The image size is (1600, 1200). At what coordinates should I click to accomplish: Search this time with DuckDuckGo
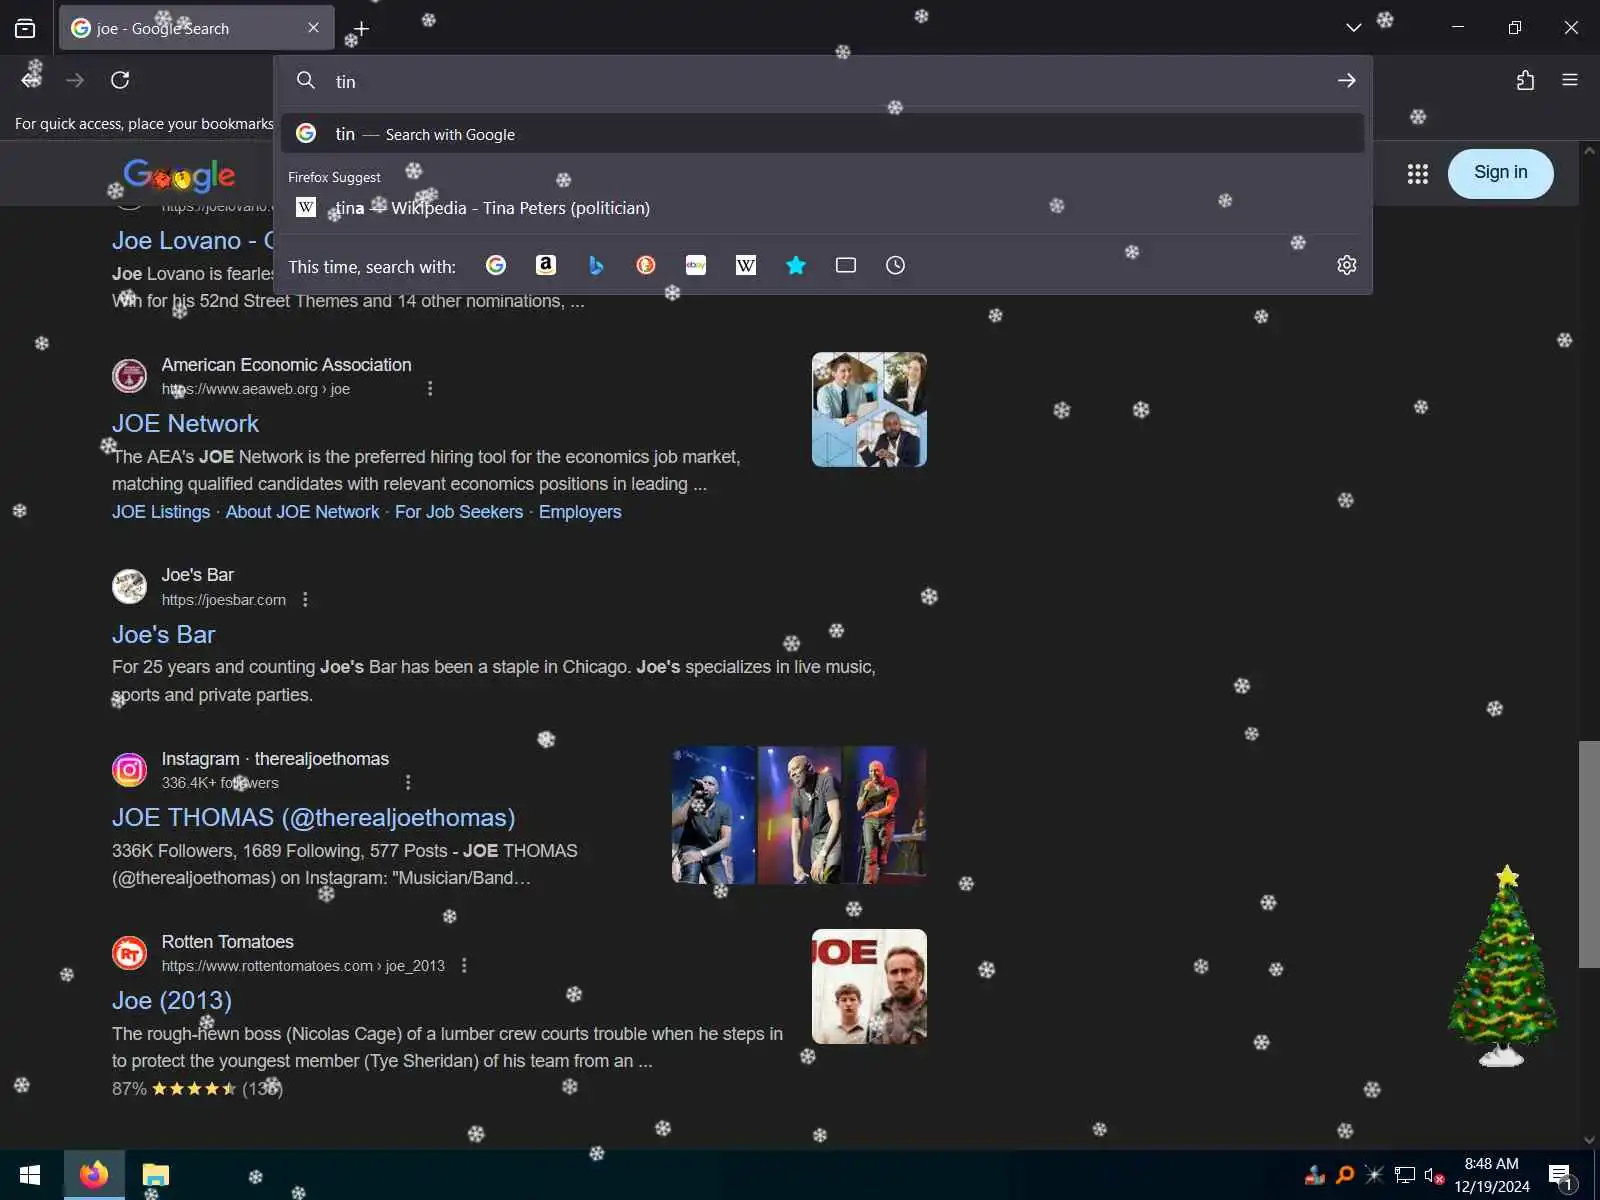pos(646,265)
